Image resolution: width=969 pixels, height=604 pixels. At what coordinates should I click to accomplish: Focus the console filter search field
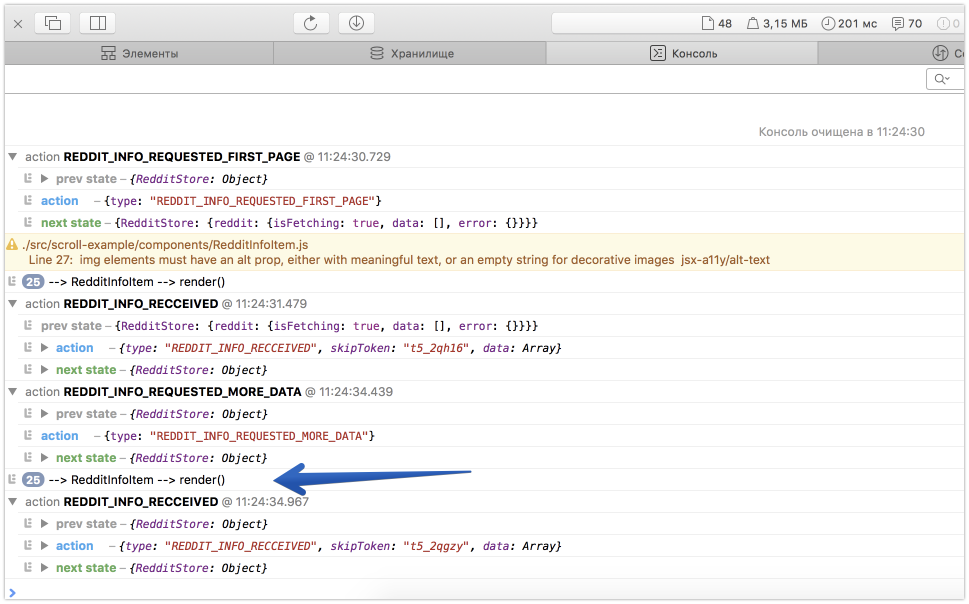(945, 79)
